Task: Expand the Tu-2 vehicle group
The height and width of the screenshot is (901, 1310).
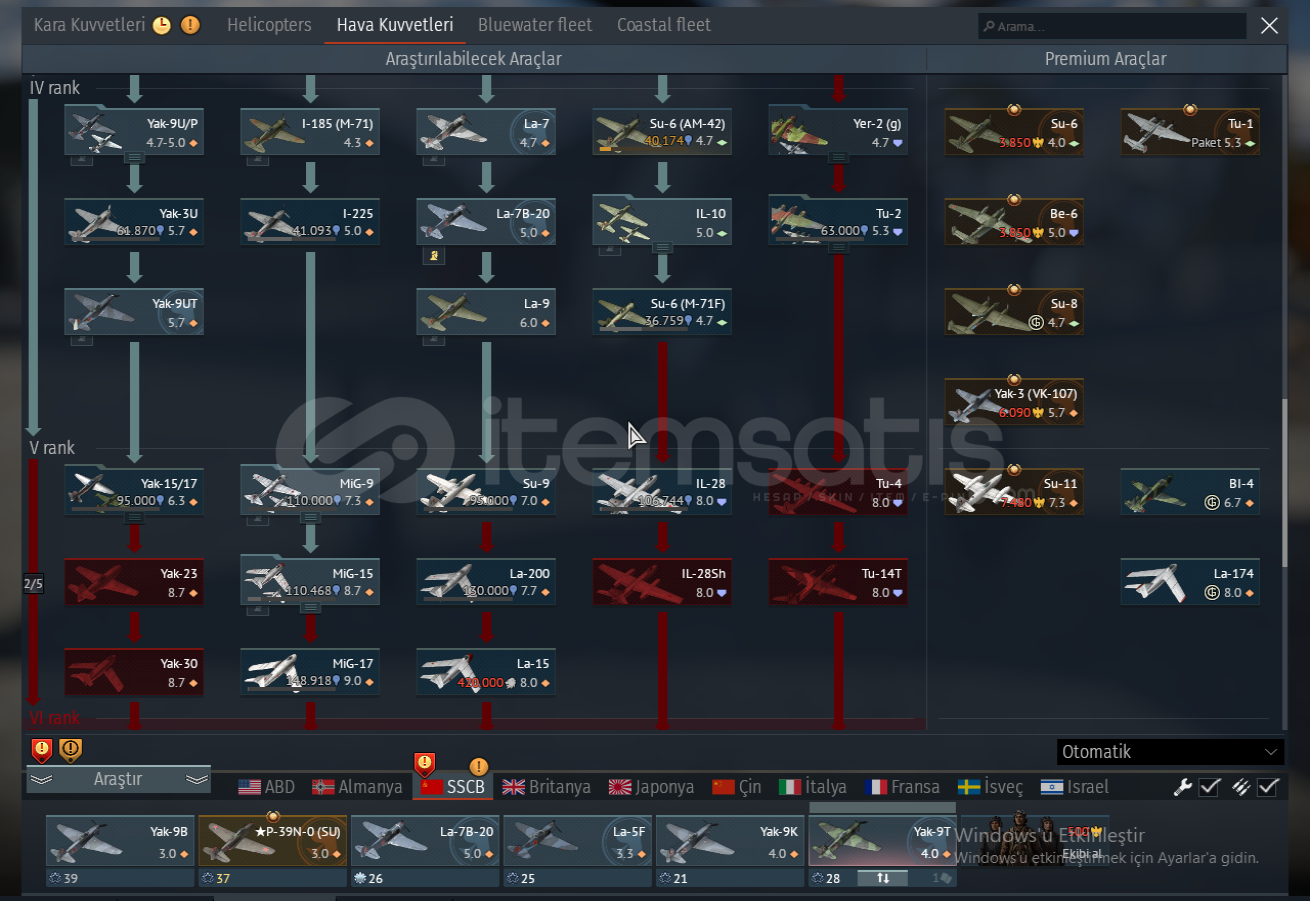Action: pyautogui.click(x=838, y=247)
